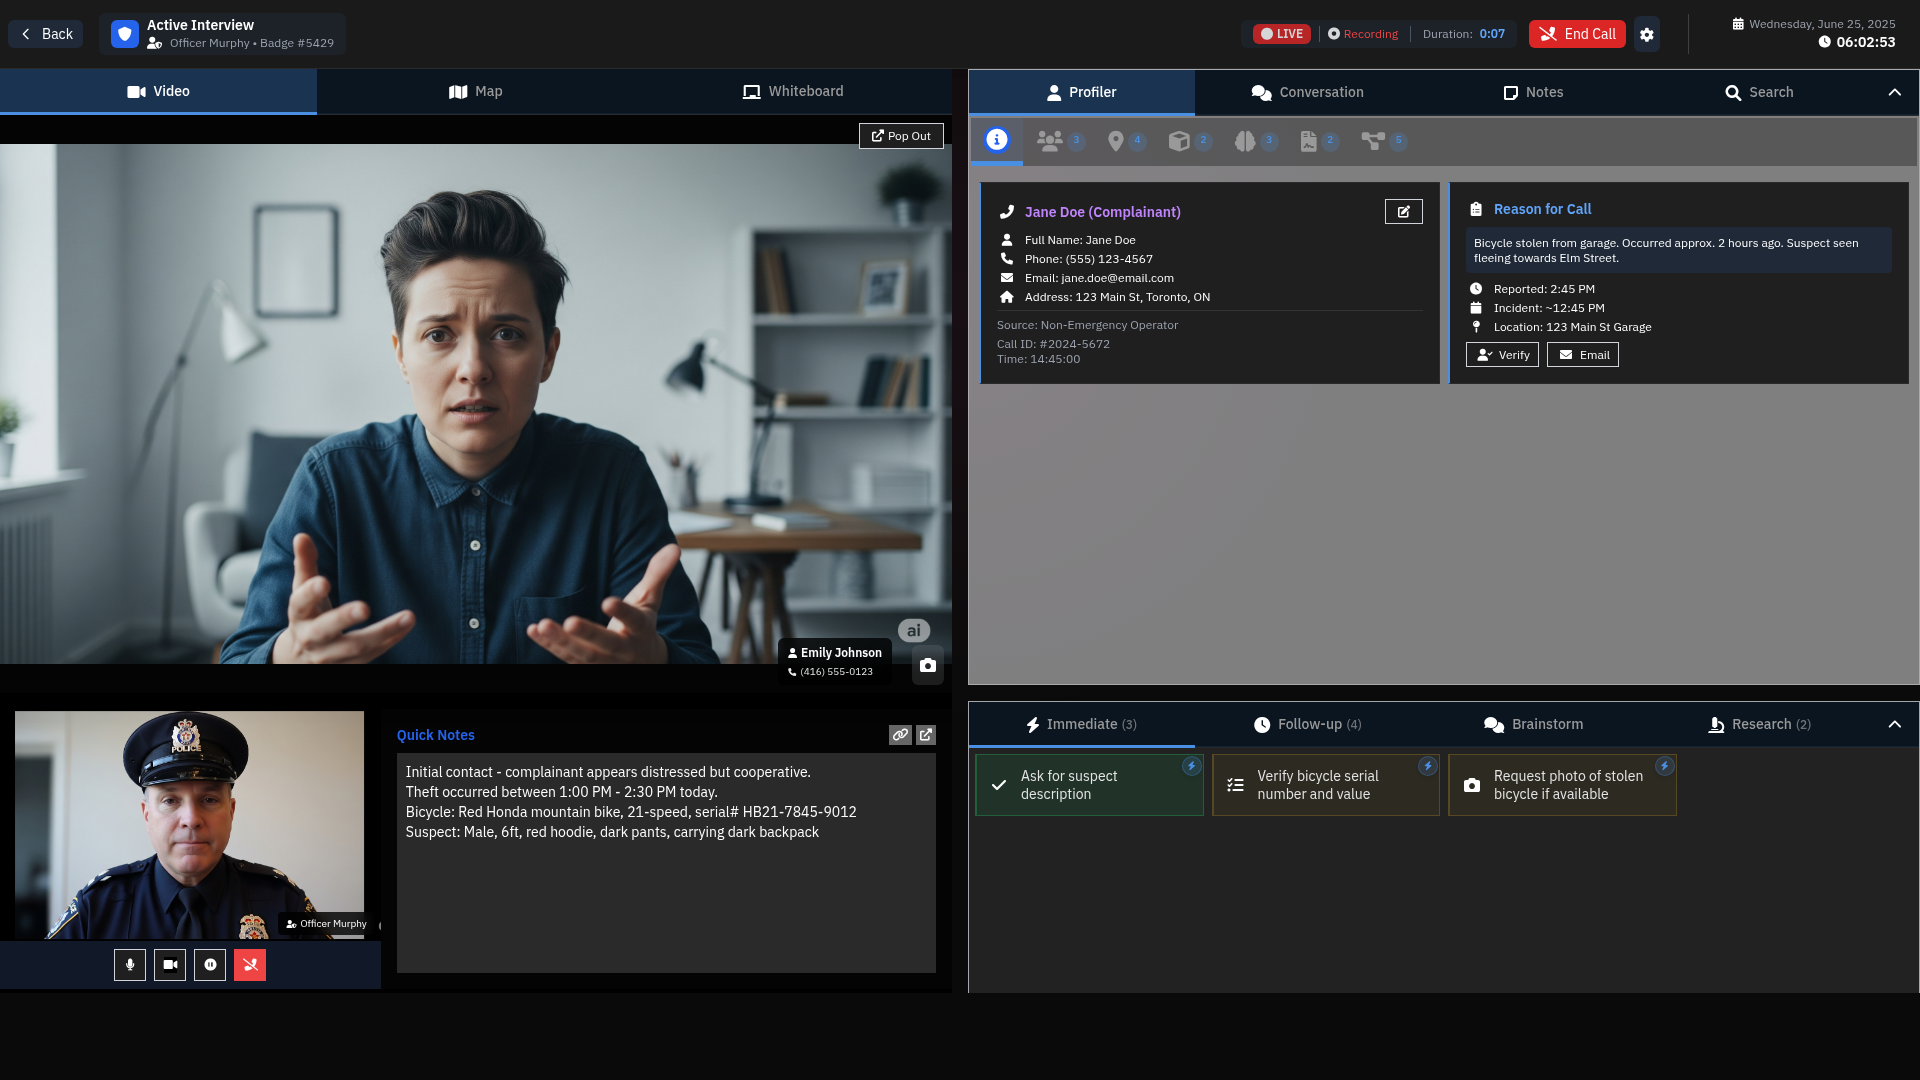Turn off Officer Murphy's camera

click(x=169, y=965)
